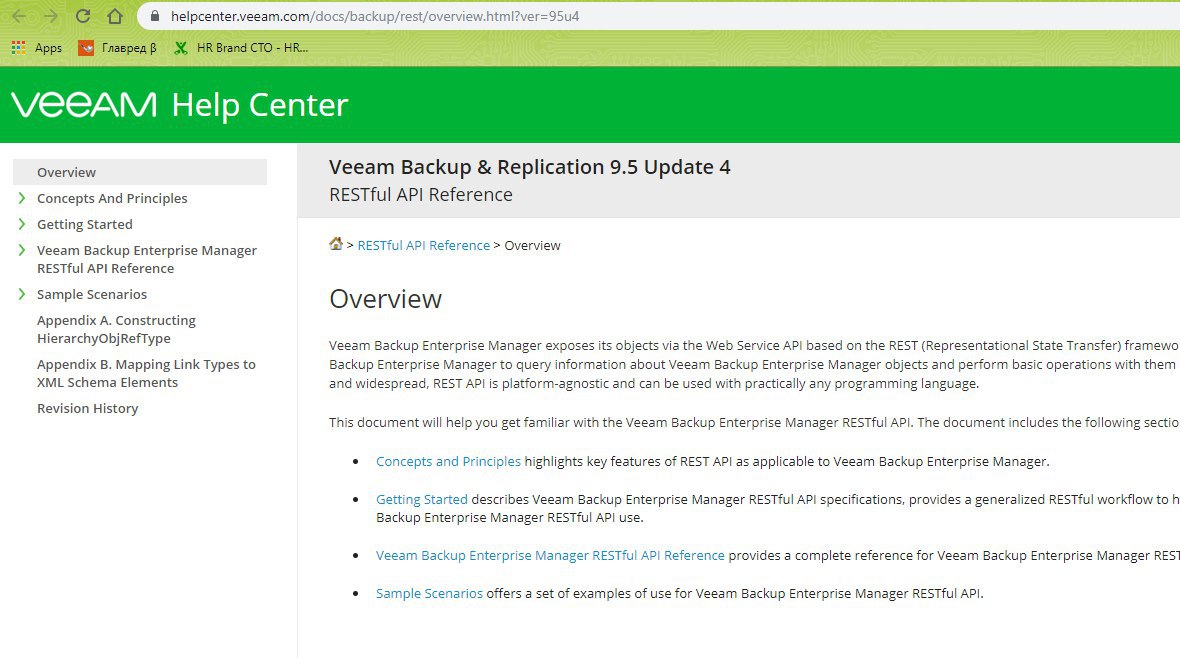Reload the page with refresh icon
Viewport: 1180px width, 658px height.
[83, 16]
